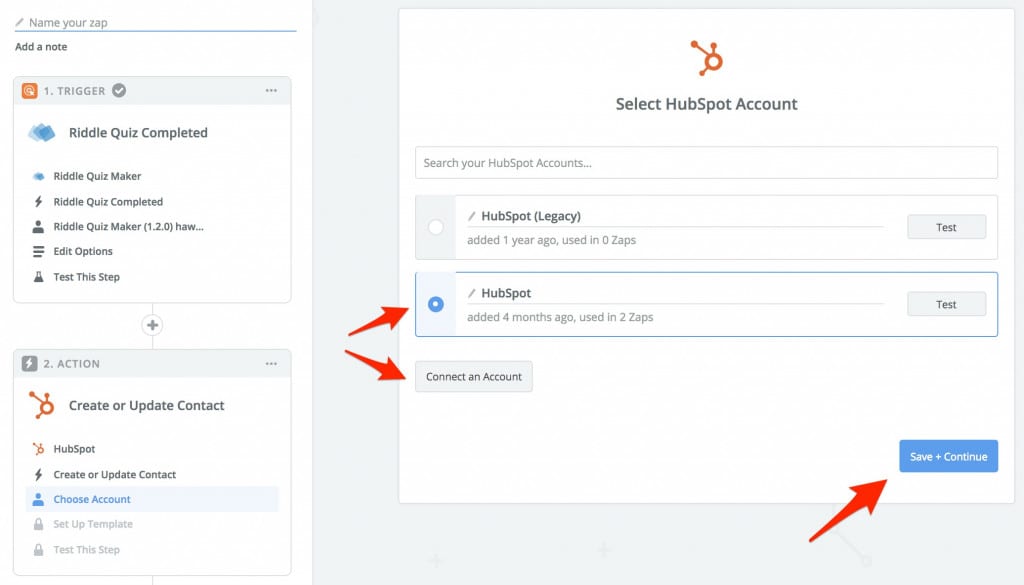Open the action step three-dot menu
The image size is (1024, 585).
coord(271,364)
